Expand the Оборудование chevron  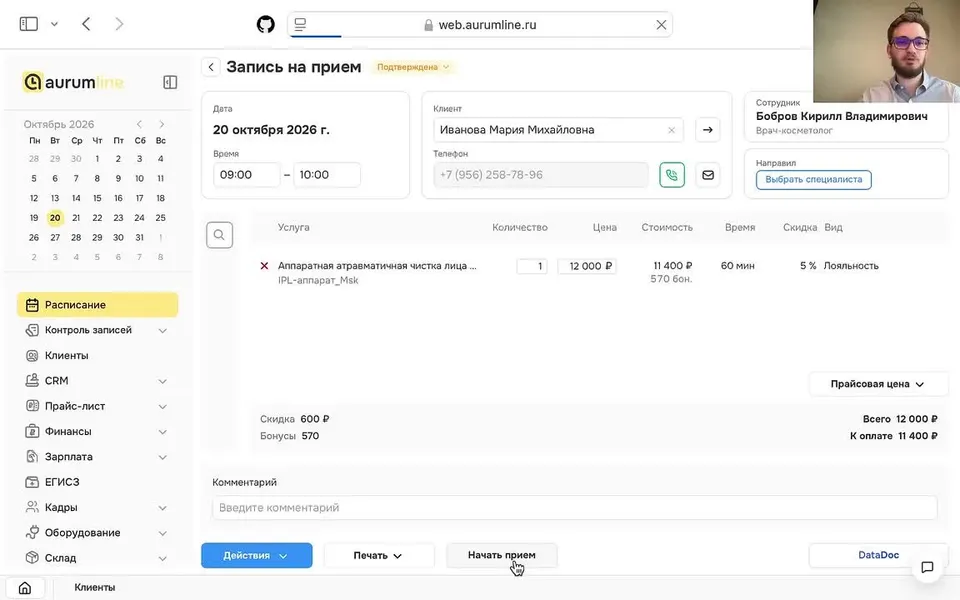click(162, 533)
